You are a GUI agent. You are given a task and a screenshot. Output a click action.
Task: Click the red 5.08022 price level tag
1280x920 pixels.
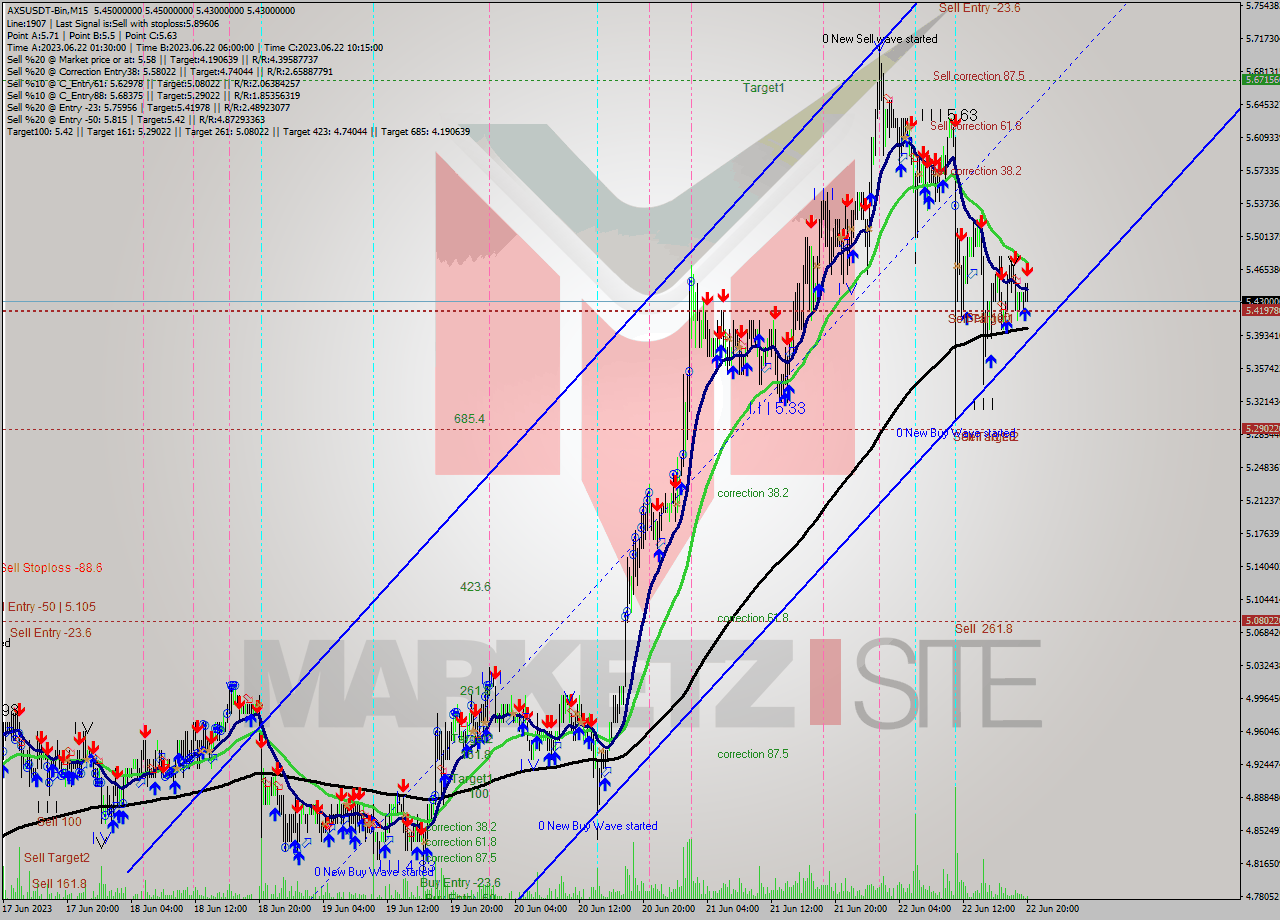(x=1259, y=621)
